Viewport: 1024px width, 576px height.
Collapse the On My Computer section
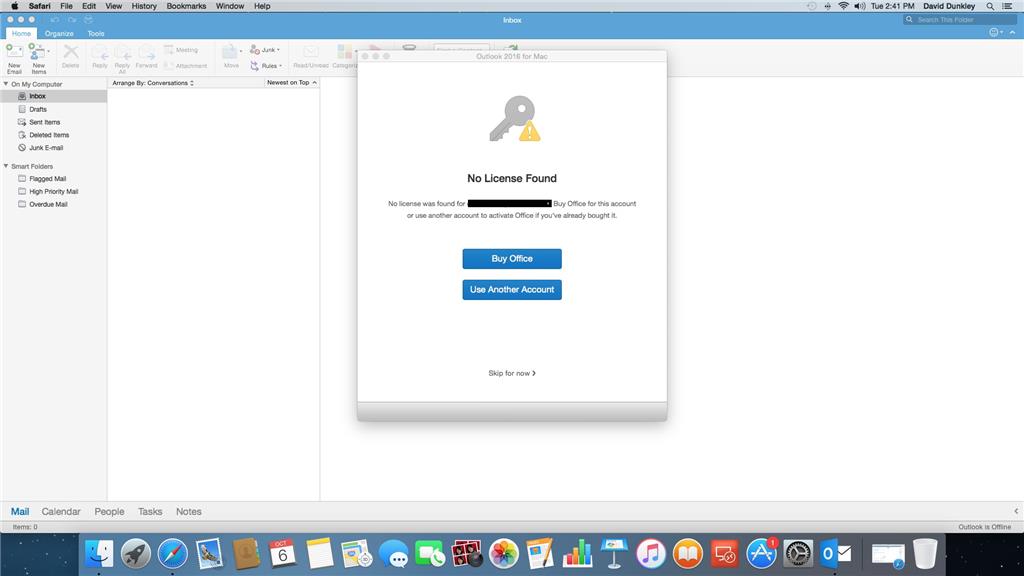pos(6,84)
